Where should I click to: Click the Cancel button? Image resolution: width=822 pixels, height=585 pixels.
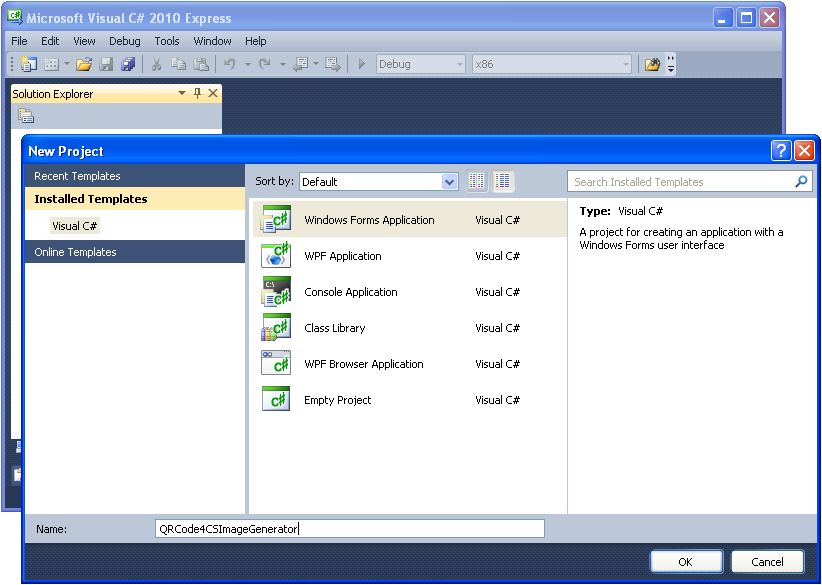767,561
